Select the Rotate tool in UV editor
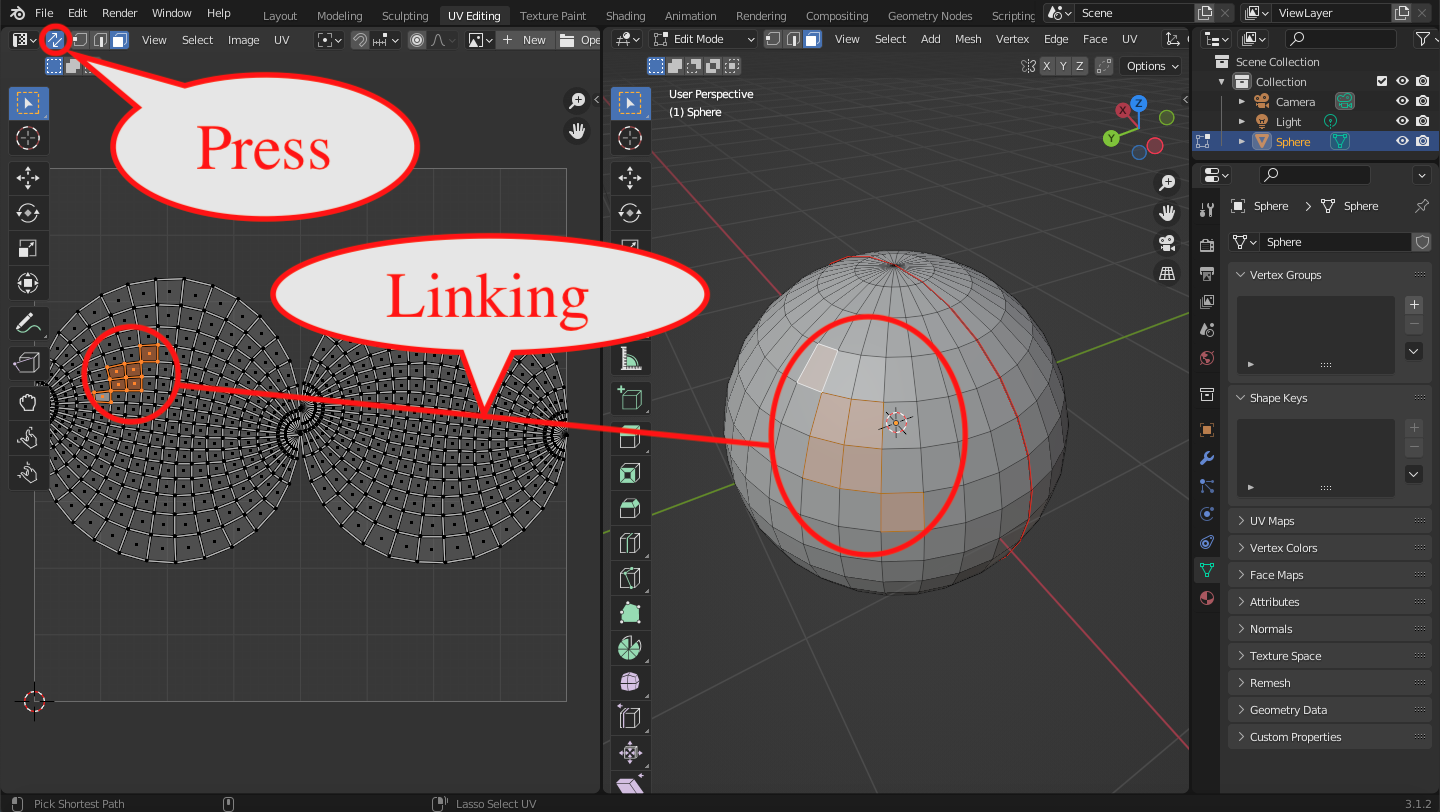The image size is (1440, 812). click(28, 213)
